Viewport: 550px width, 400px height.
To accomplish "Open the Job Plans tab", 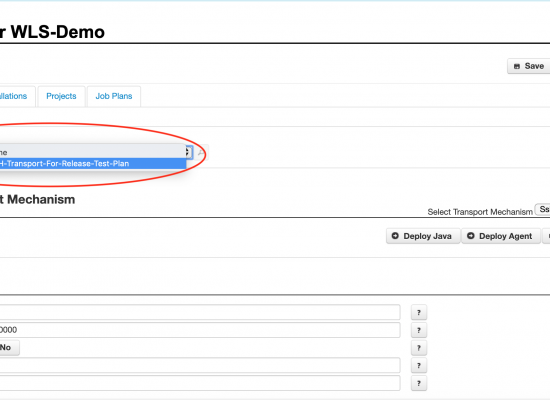I will 114,96.
